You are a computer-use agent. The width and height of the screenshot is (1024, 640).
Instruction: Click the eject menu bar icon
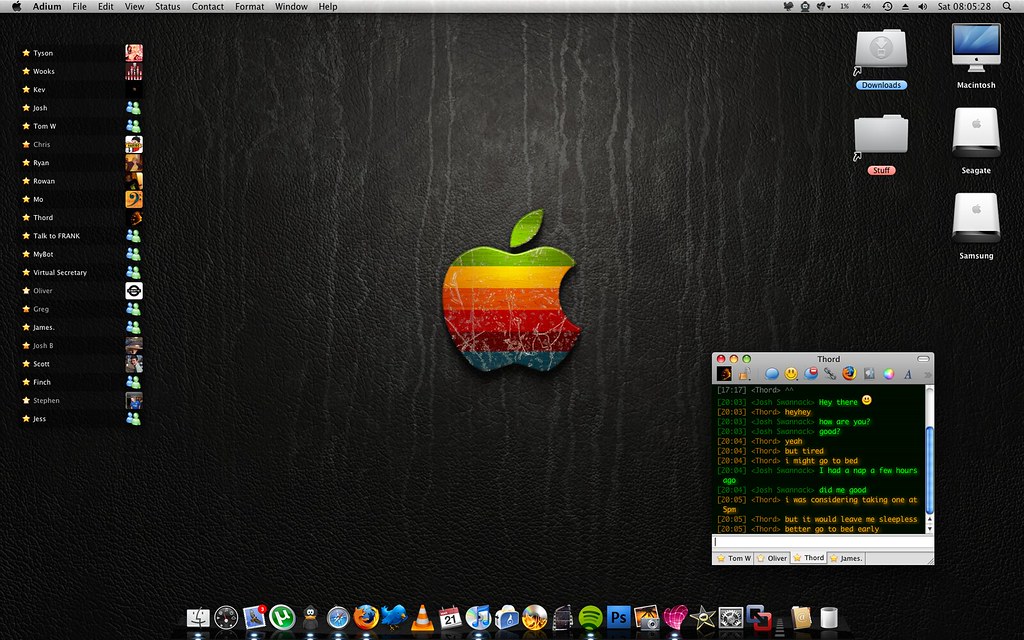pyautogui.click(x=905, y=7)
